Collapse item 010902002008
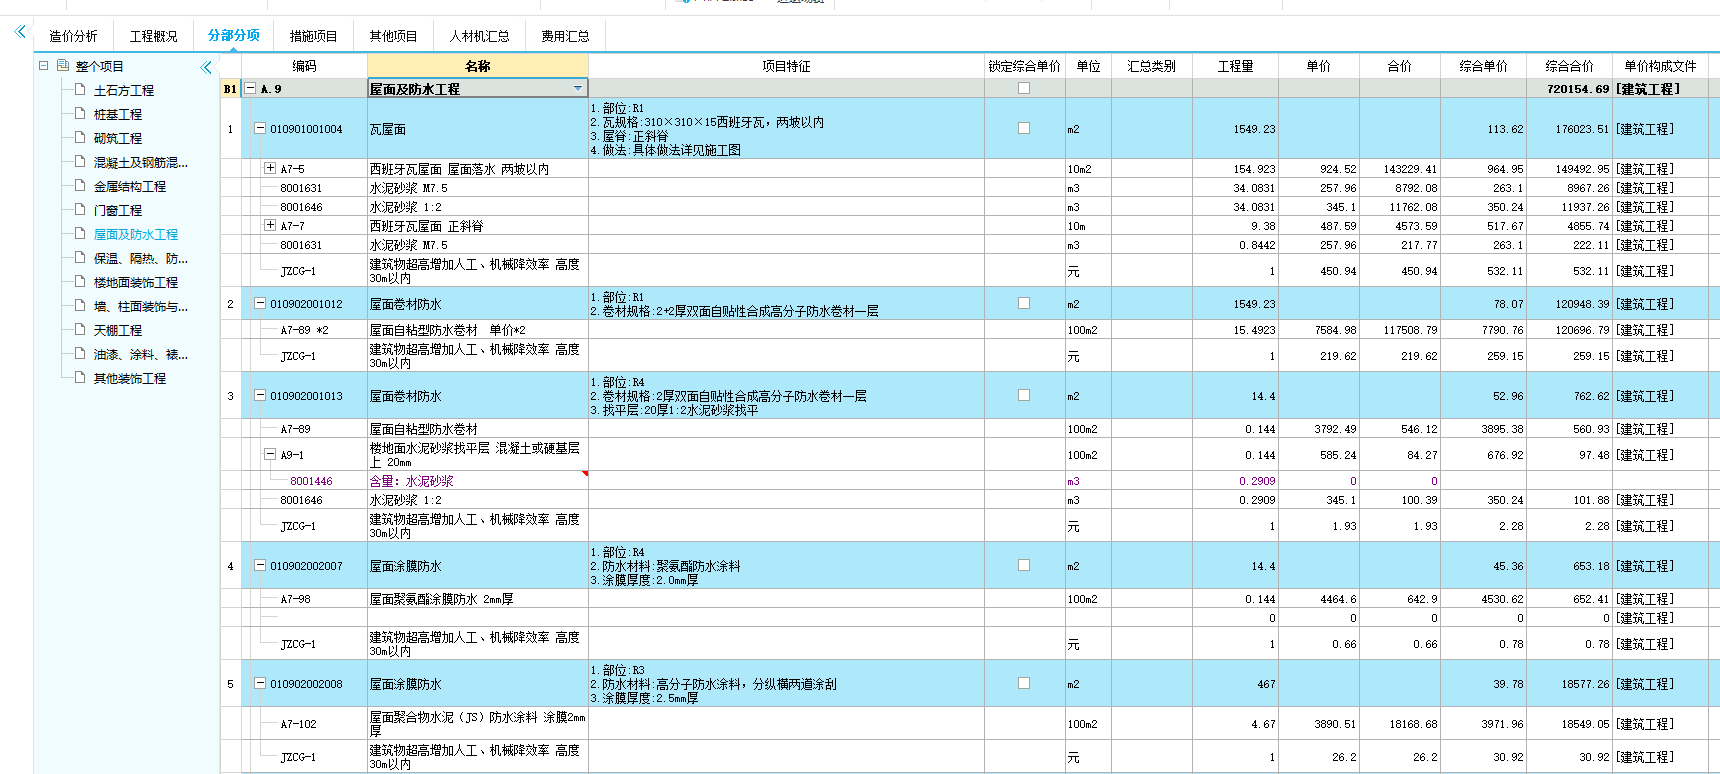Viewport: 1720px width, 774px height. pos(260,684)
